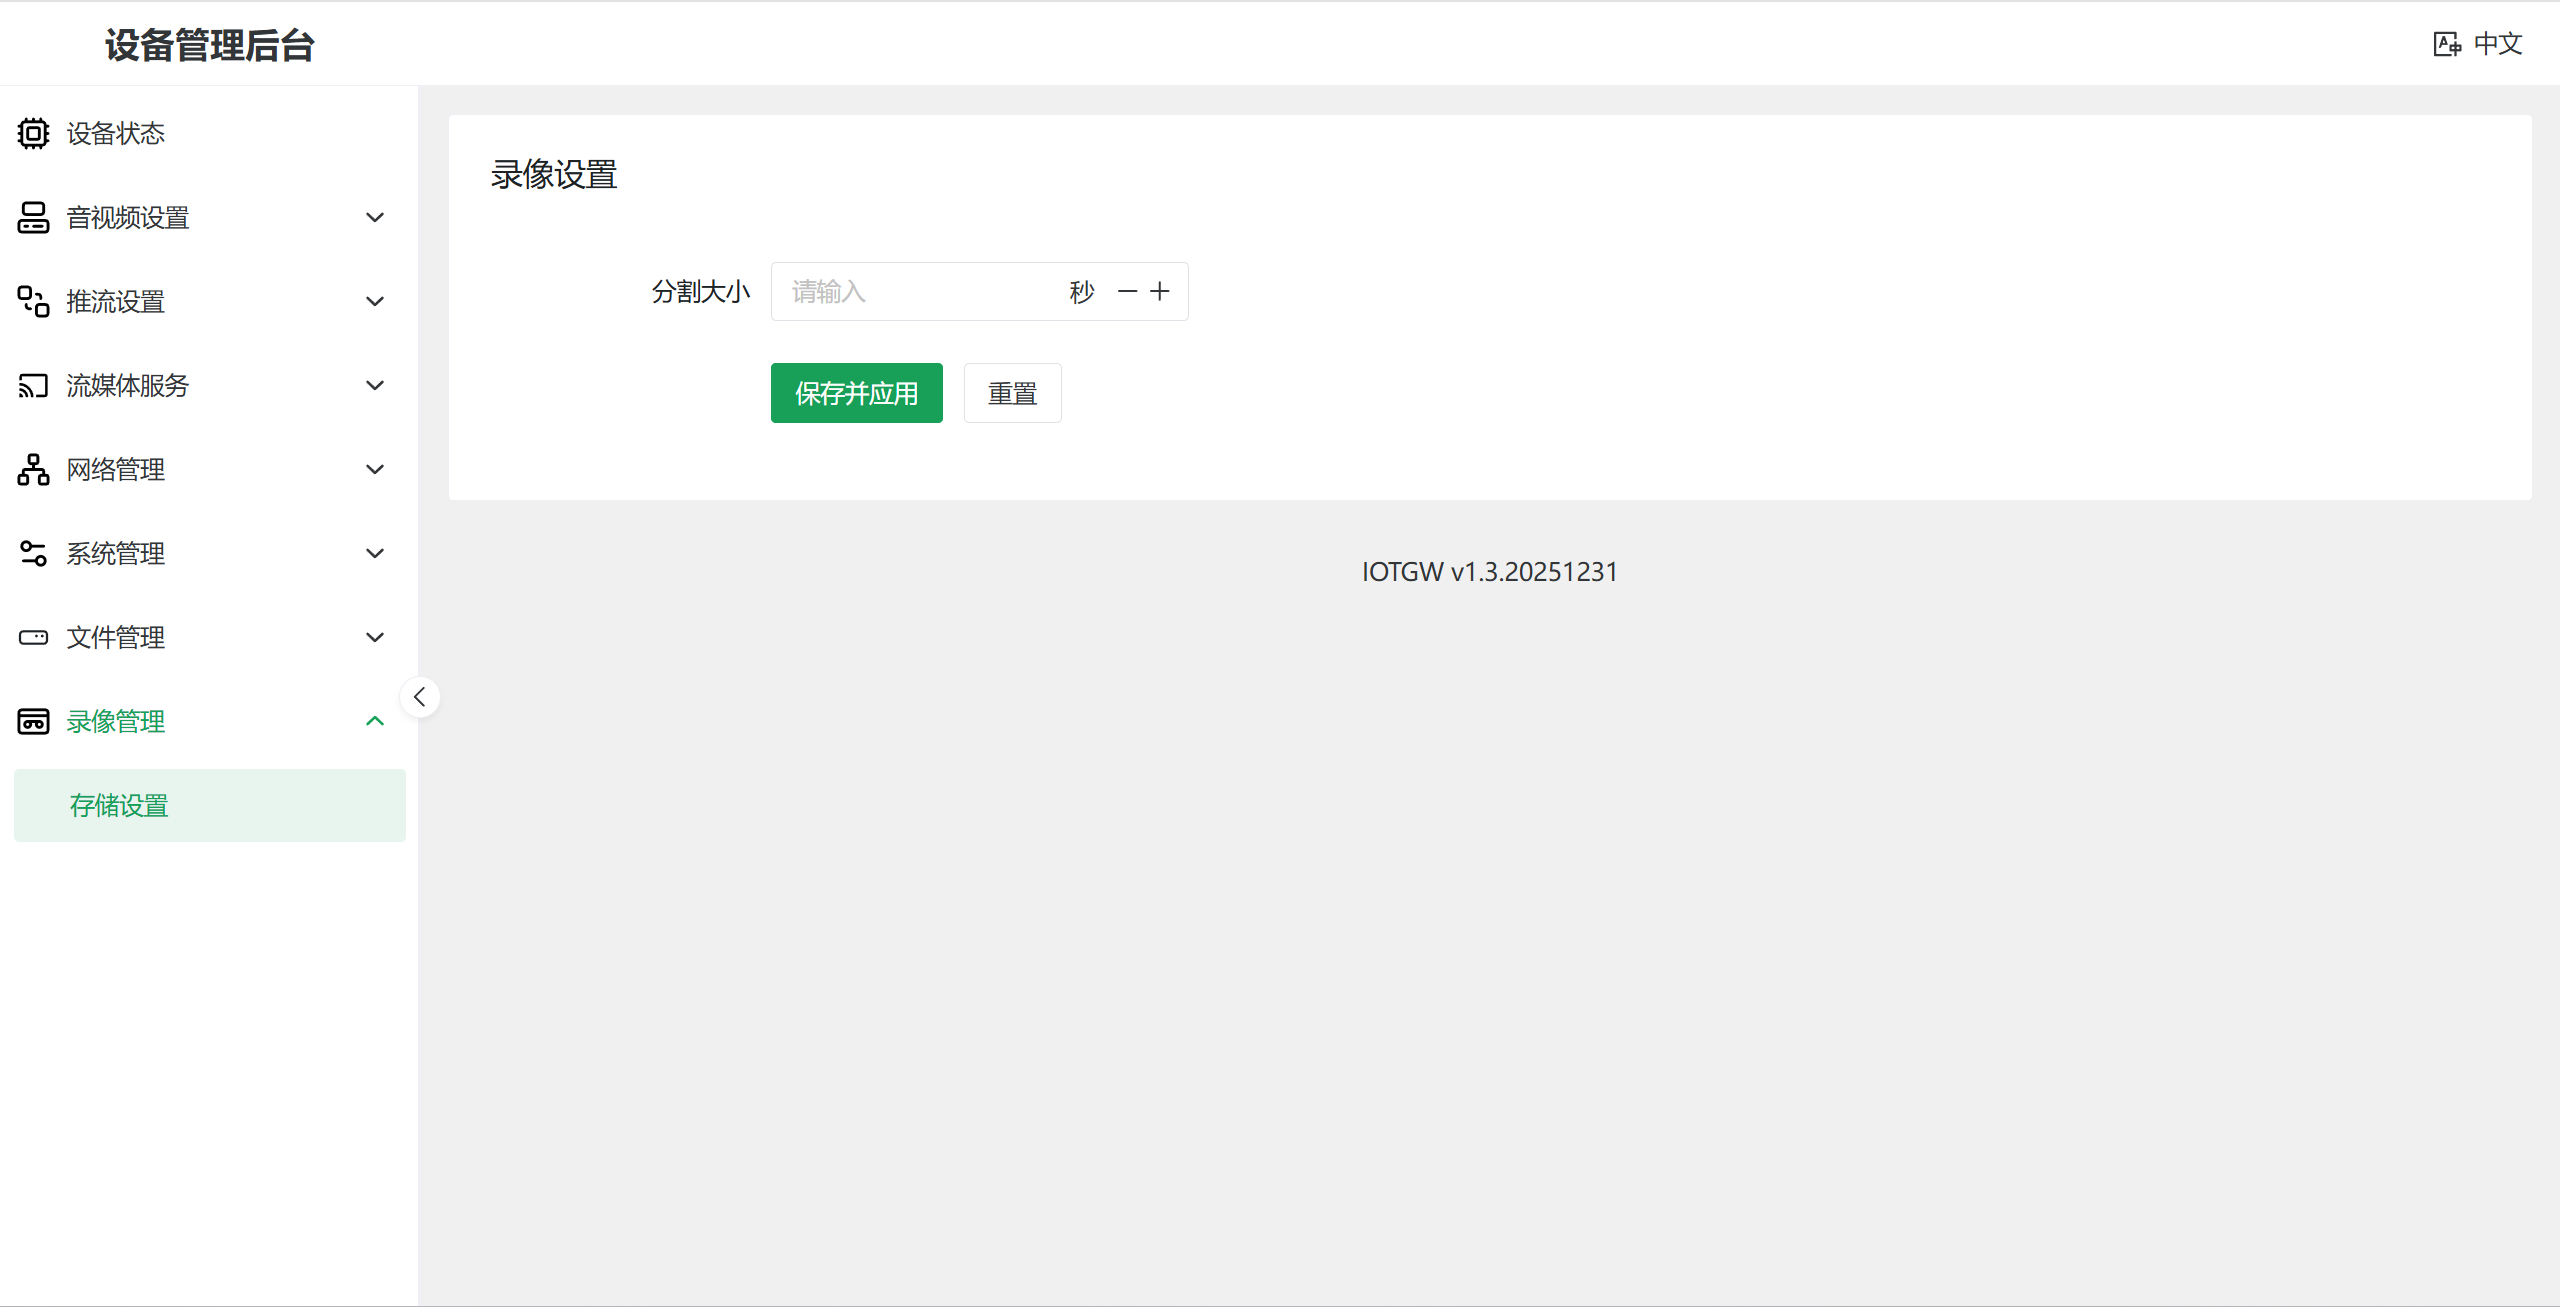Expand the 文件管理 chevron
Viewport: 2560px width, 1307px height.
click(375, 637)
